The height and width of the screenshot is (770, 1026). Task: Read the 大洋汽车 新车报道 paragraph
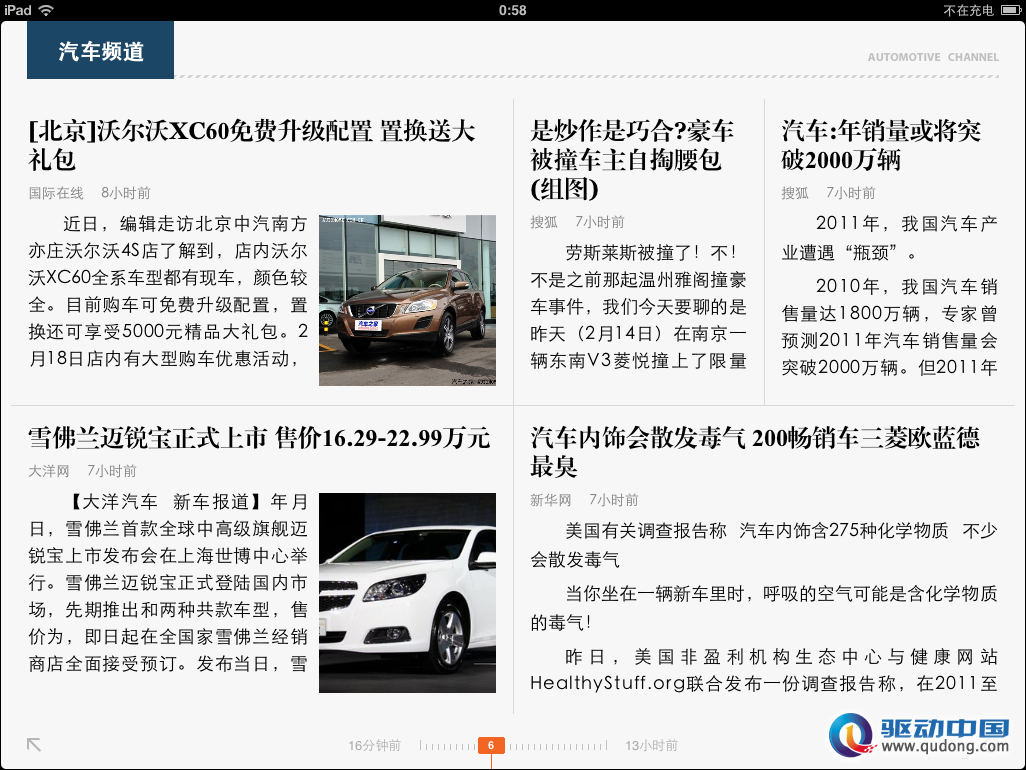point(168,582)
